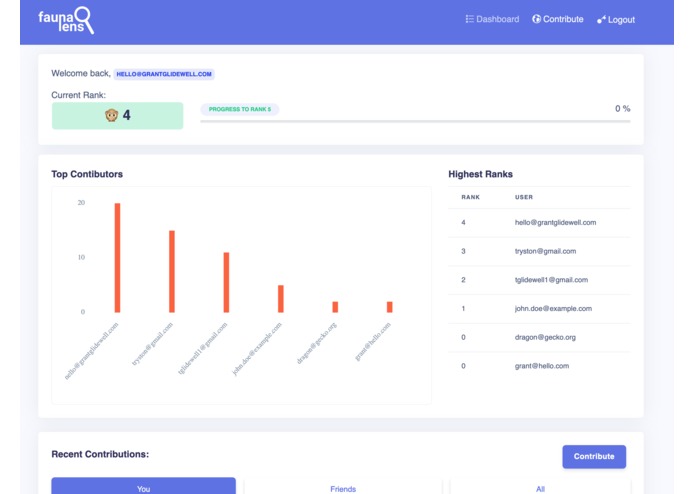Click the HELLO@GRANTGLIDEWELL.COM email badge

(x=164, y=74)
